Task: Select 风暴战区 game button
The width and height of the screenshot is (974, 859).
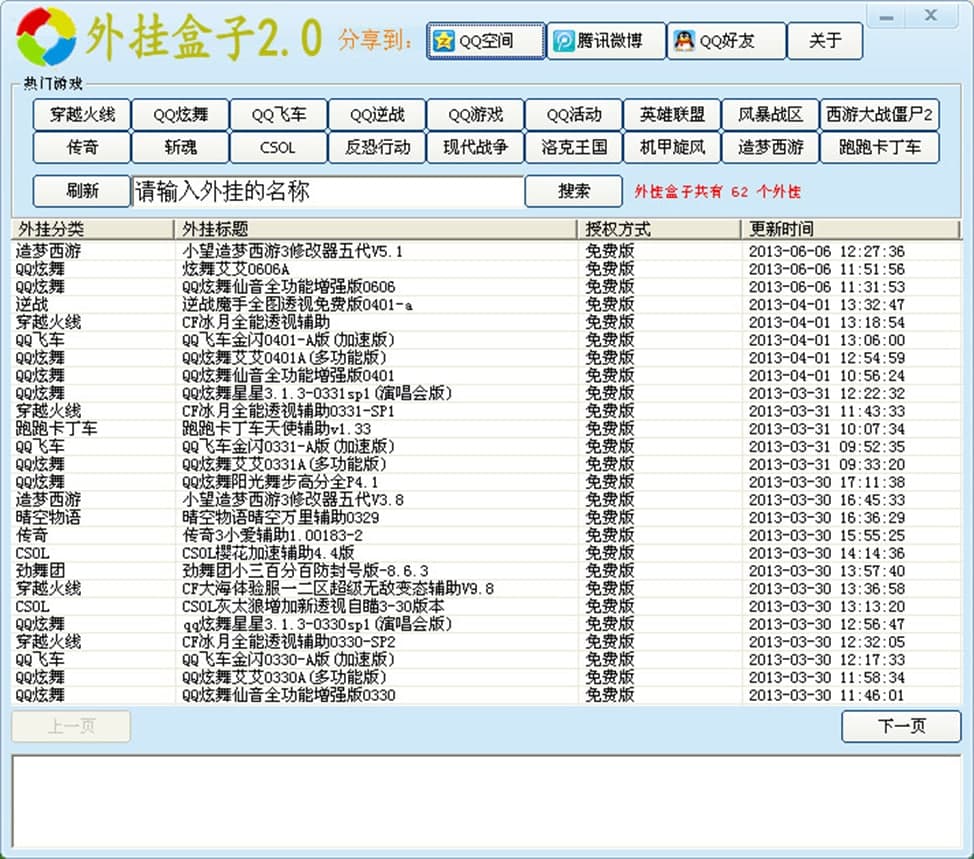Action: click(x=770, y=114)
